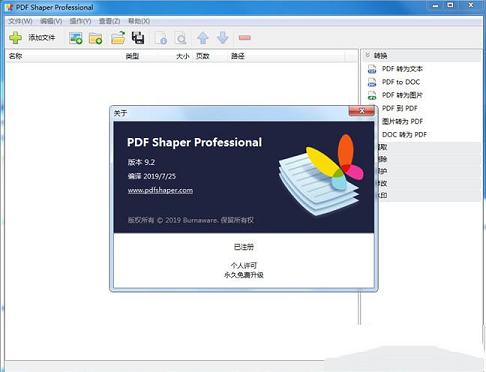Click the black floppy disk save icon

138,38
